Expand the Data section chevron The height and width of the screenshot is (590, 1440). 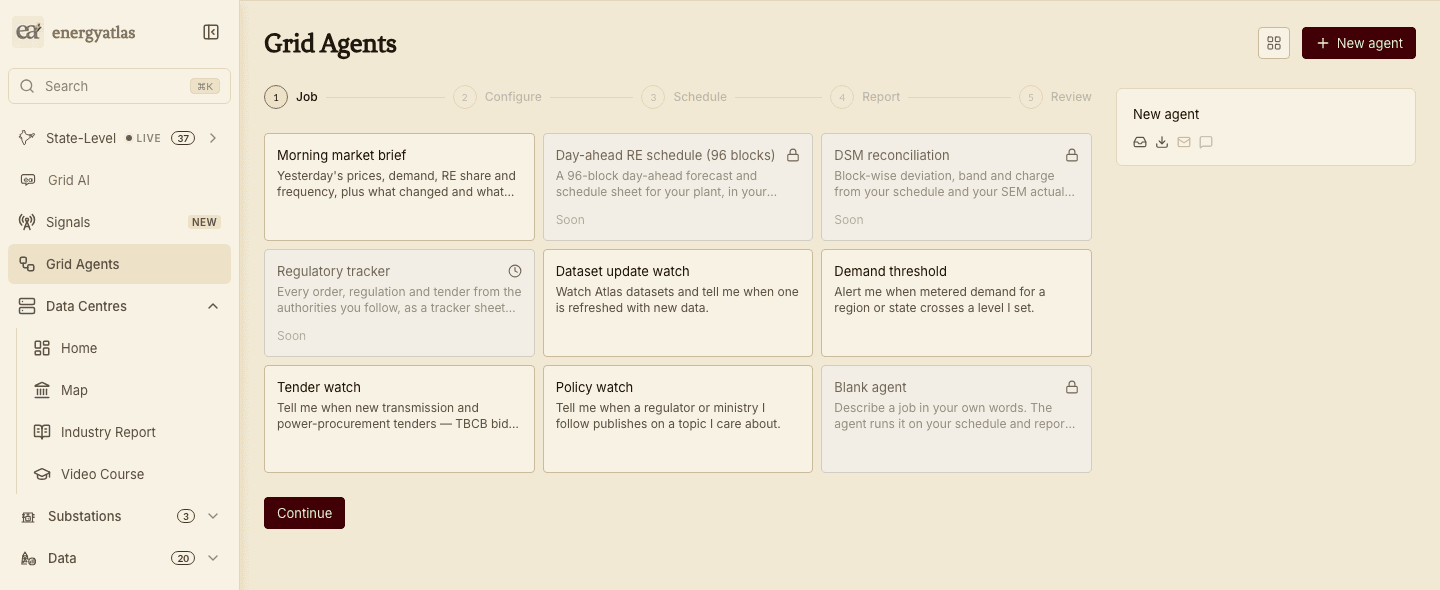pyautogui.click(x=213, y=558)
